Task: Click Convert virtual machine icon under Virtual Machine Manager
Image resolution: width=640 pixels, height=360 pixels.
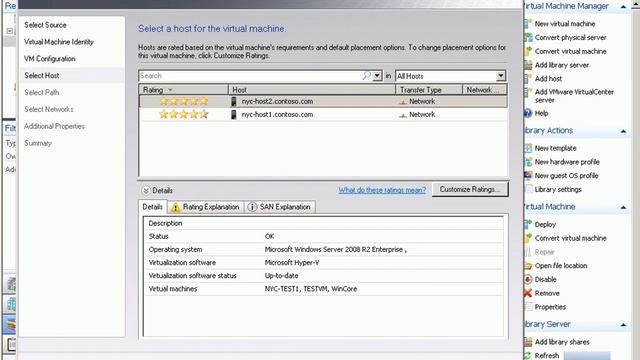Action: click(x=528, y=51)
